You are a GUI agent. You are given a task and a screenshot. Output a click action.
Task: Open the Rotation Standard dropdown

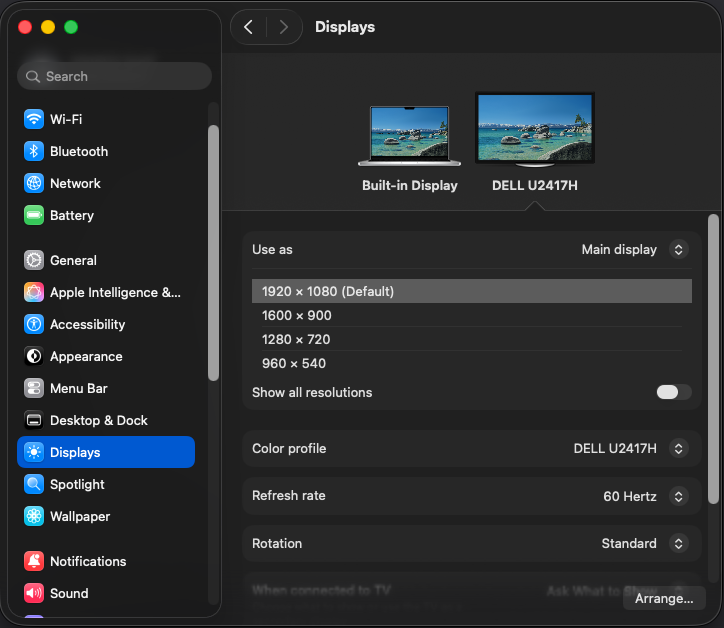coord(678,544)
